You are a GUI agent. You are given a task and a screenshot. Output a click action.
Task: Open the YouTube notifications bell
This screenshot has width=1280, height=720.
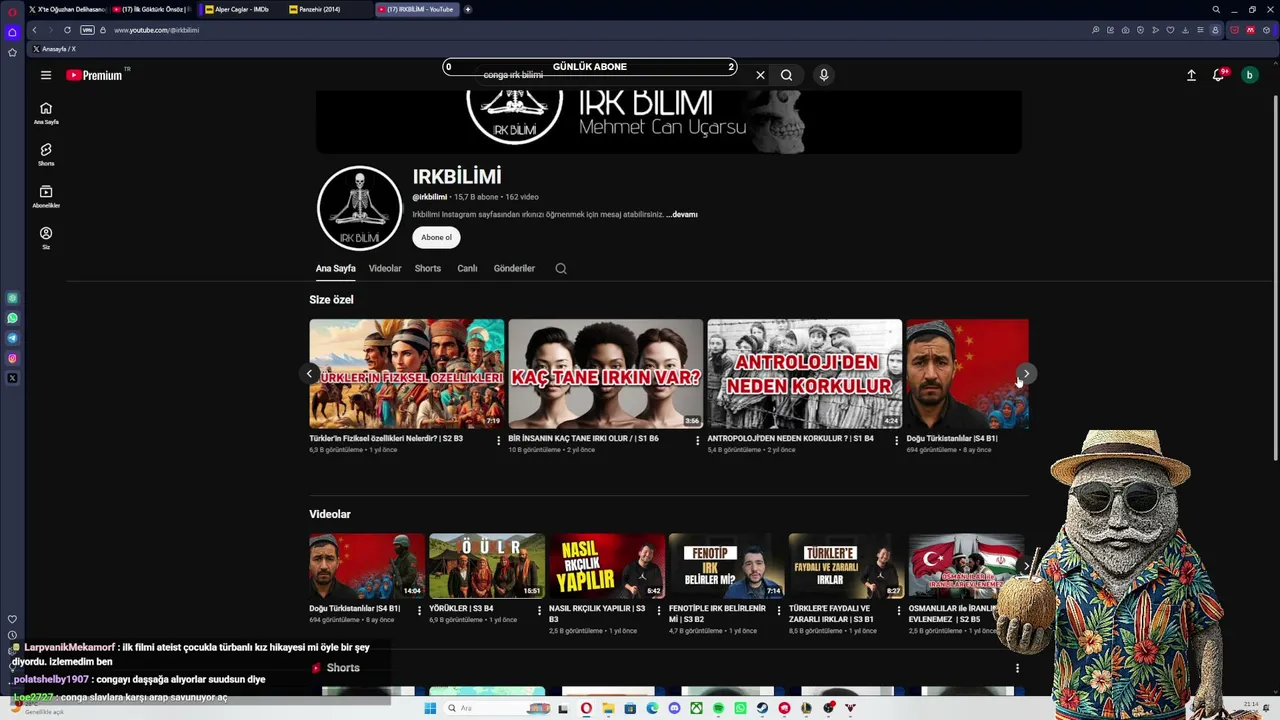(x=1219, y=75)
